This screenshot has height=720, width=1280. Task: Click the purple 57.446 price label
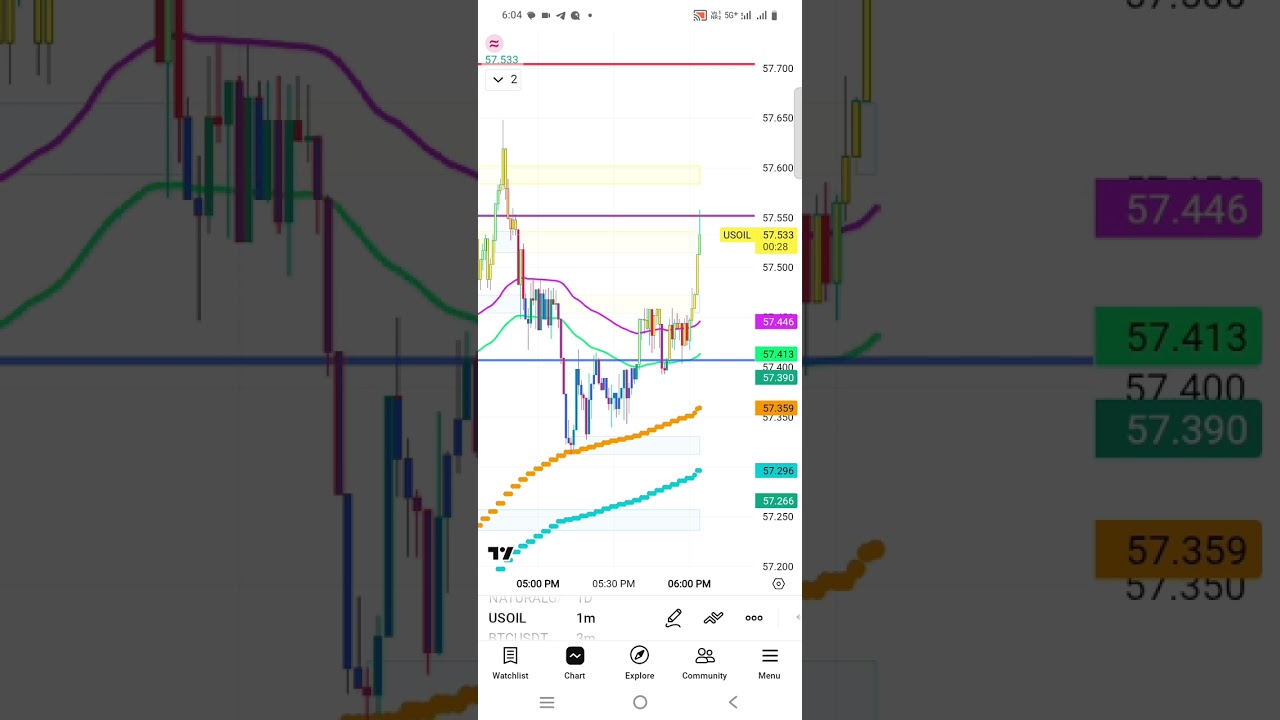pos(777,322)
